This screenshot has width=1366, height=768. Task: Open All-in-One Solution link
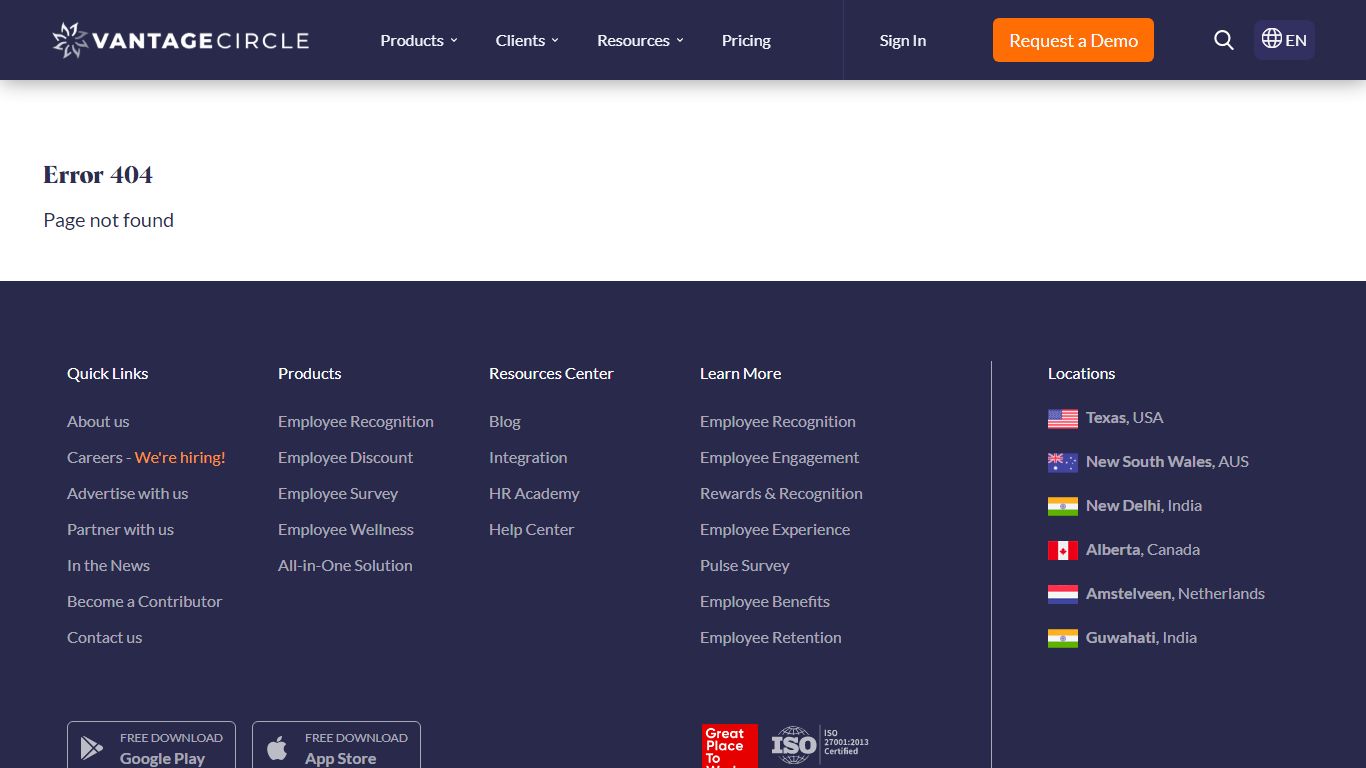point(345,565)
